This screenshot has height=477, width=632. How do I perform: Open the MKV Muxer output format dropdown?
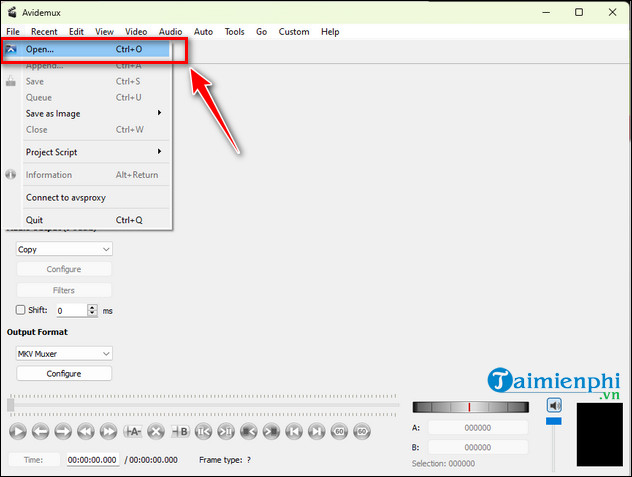(64, 353)
